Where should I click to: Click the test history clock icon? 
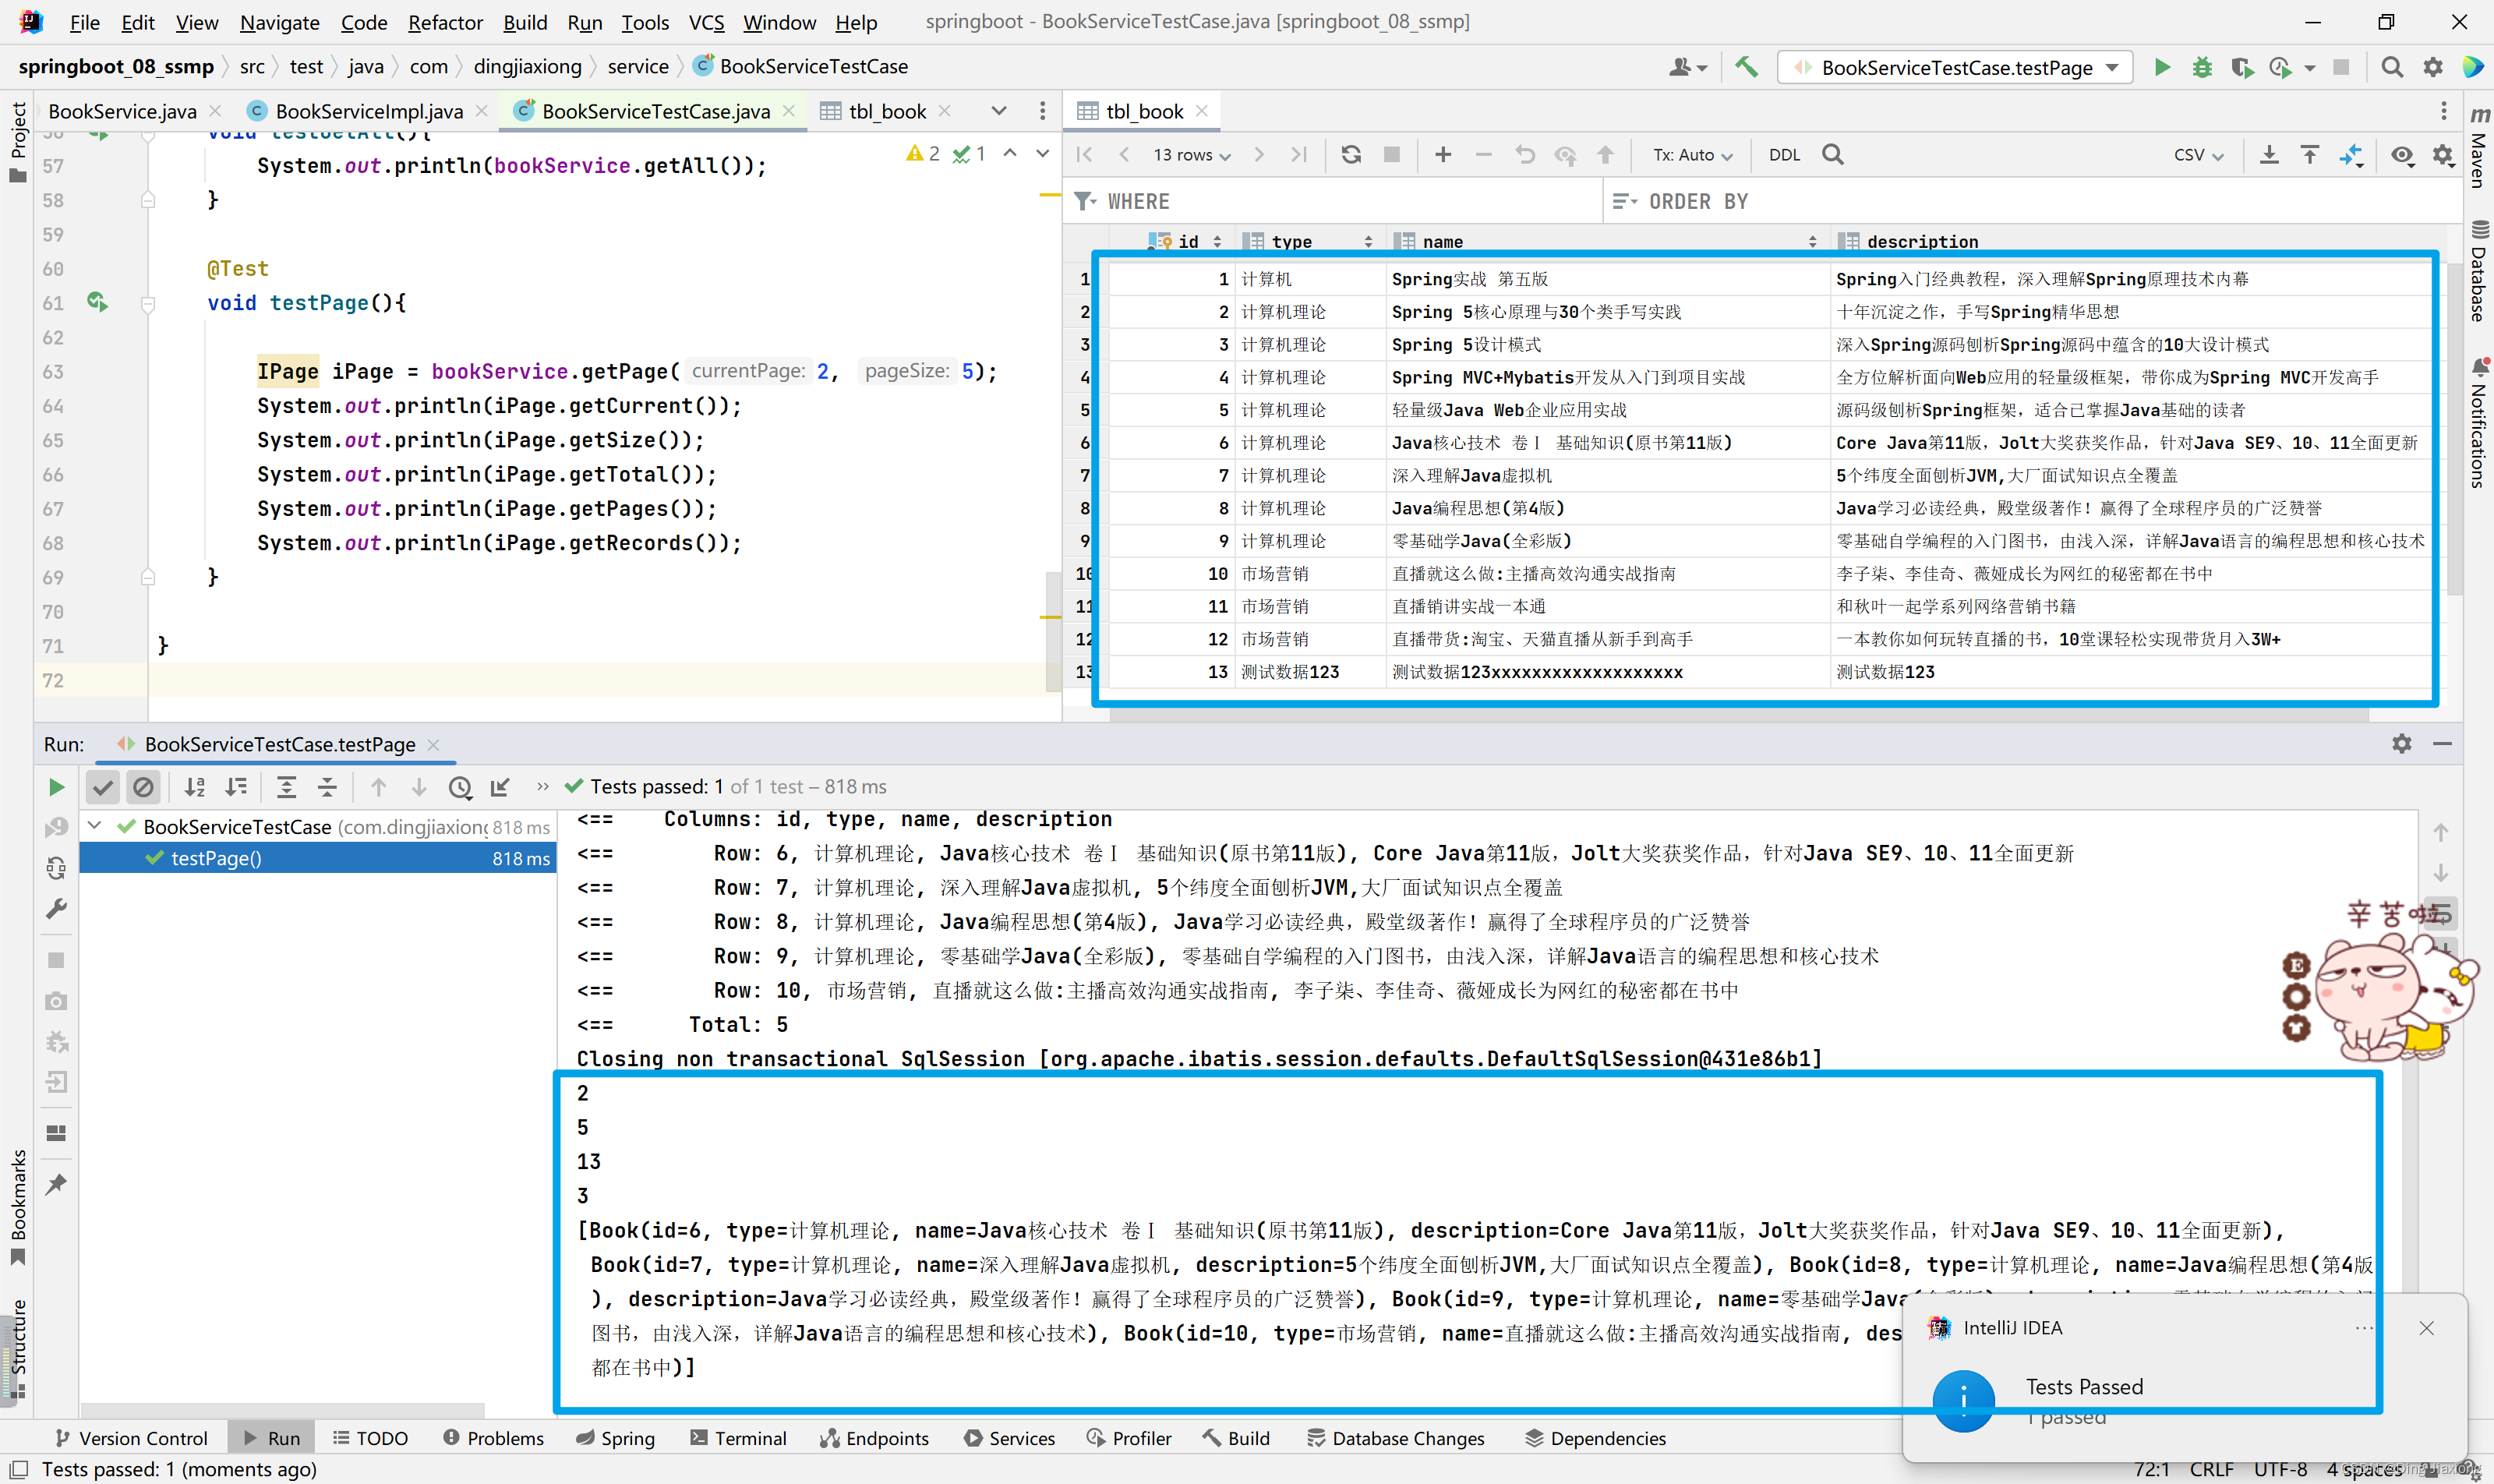coord(459,787)
